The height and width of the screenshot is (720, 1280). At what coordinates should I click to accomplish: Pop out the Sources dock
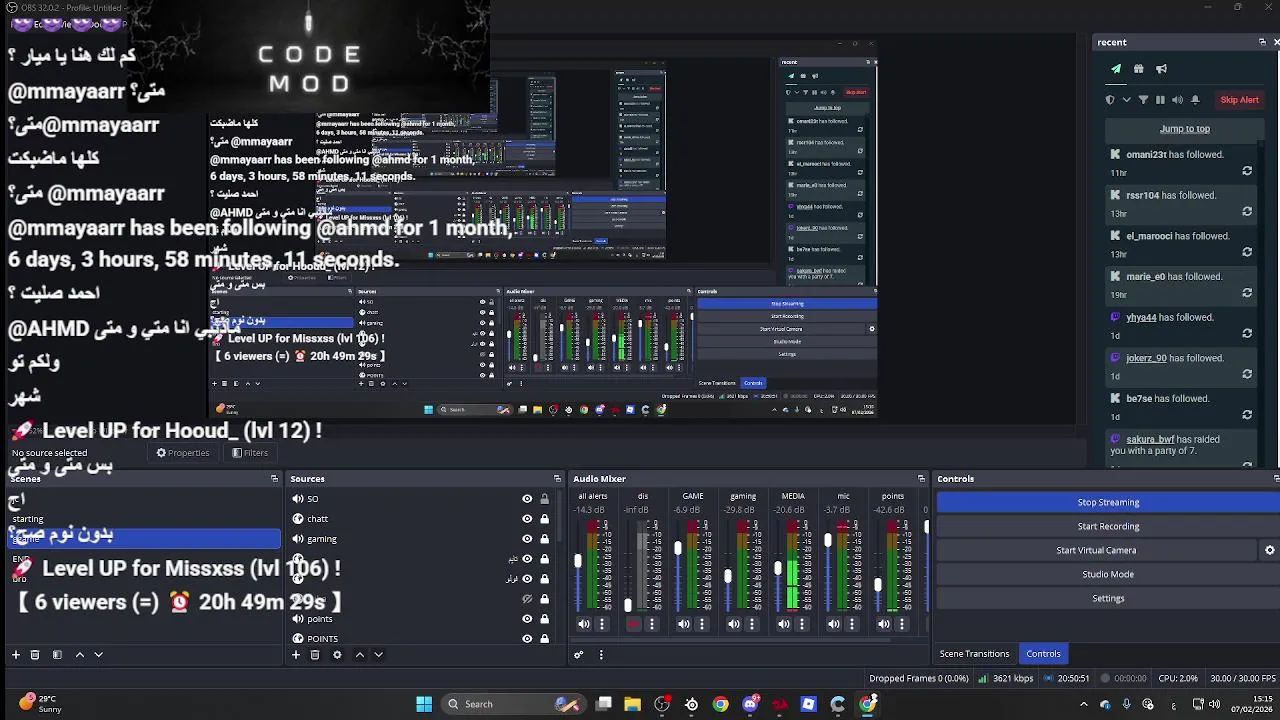click(557, 479)
